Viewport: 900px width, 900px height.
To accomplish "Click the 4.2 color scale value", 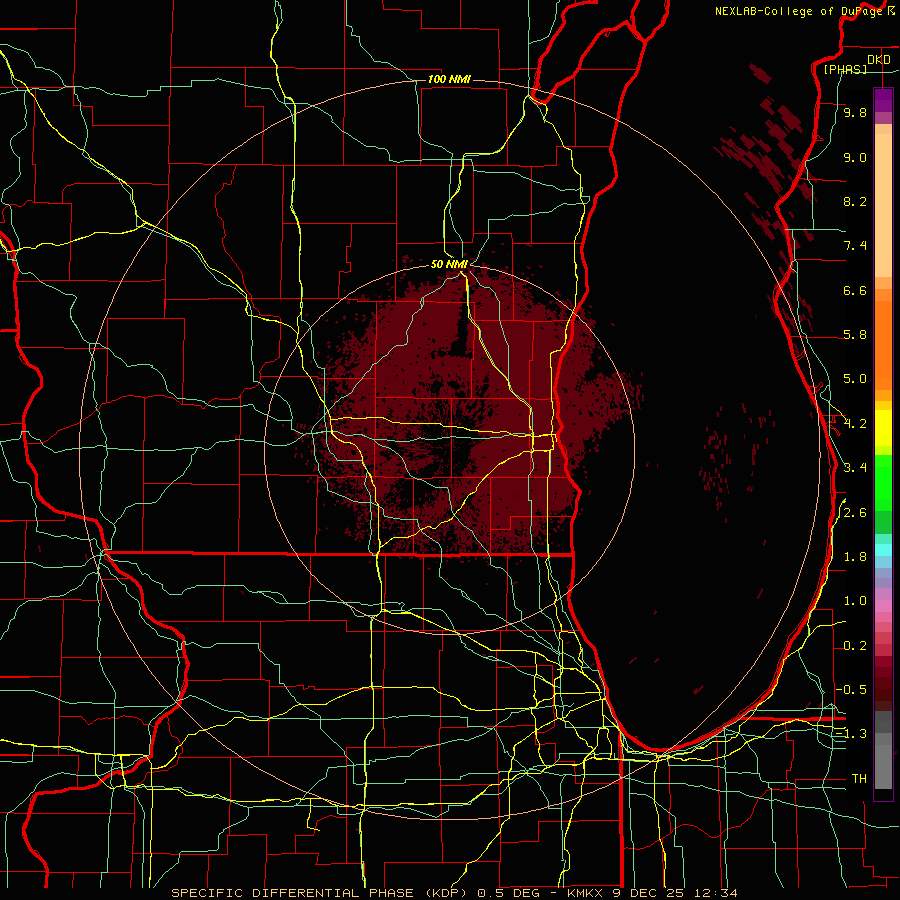I will click(x=855, y=424).
